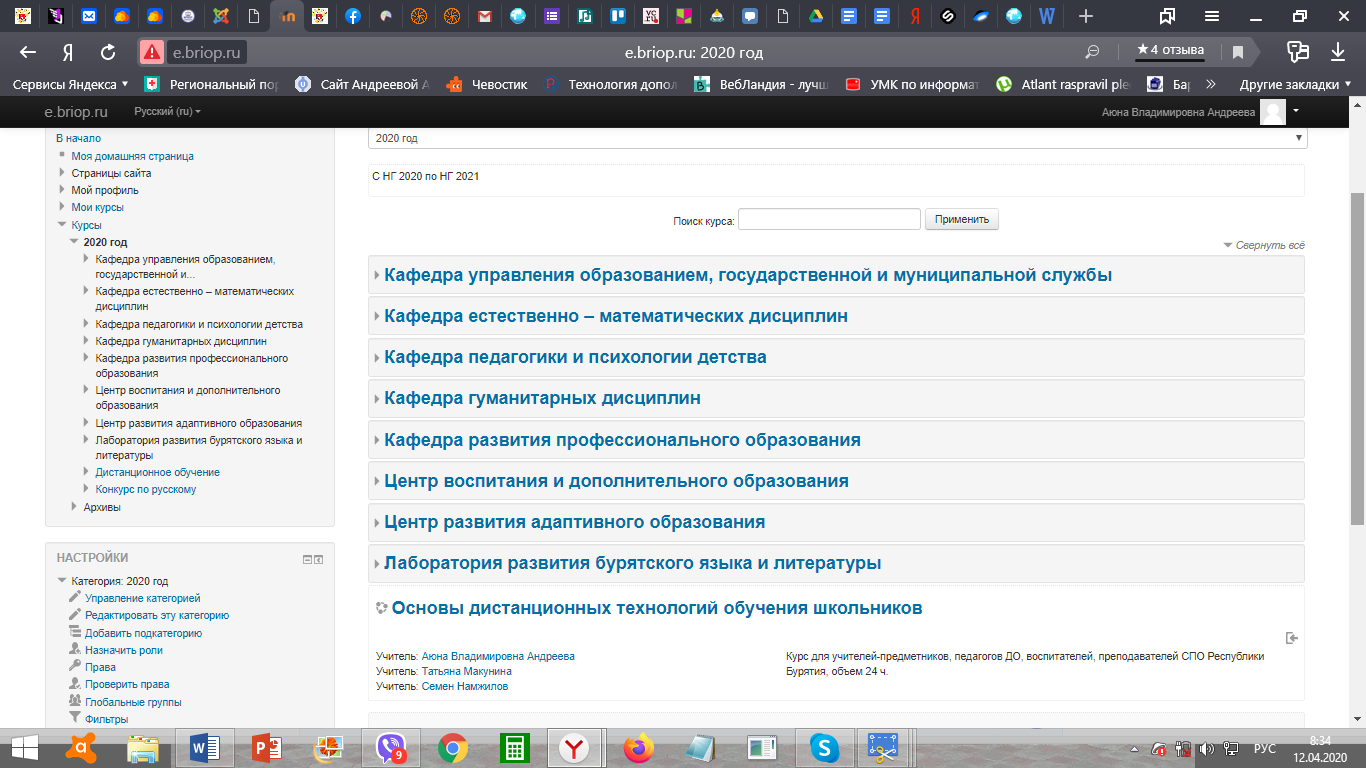Expand 'Центр развития адаптивного образования' section
The width and height of the screenshot is (1366, 768).
[x=574, y=522]
